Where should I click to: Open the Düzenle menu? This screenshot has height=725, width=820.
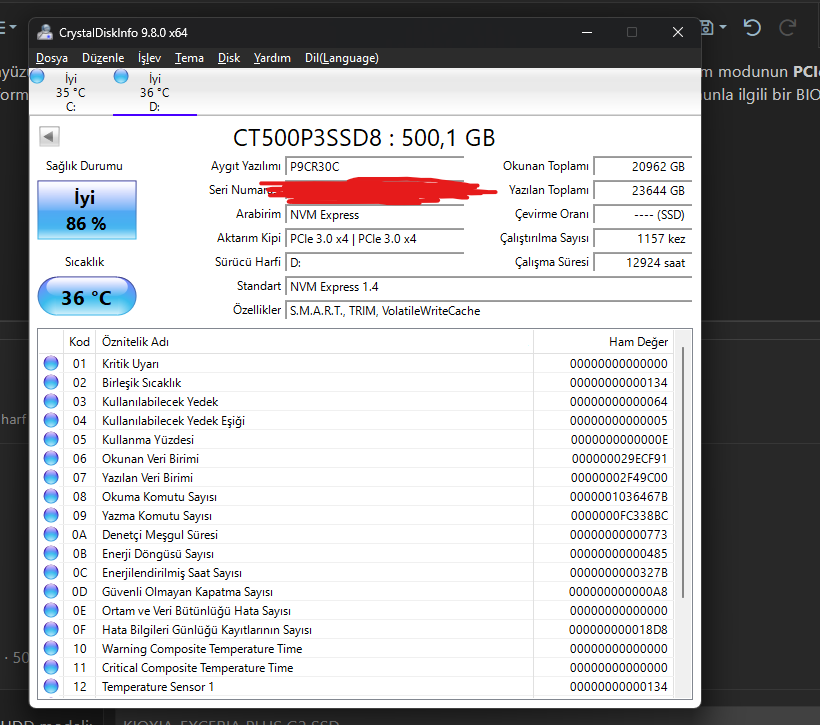(x=103, y=58)
